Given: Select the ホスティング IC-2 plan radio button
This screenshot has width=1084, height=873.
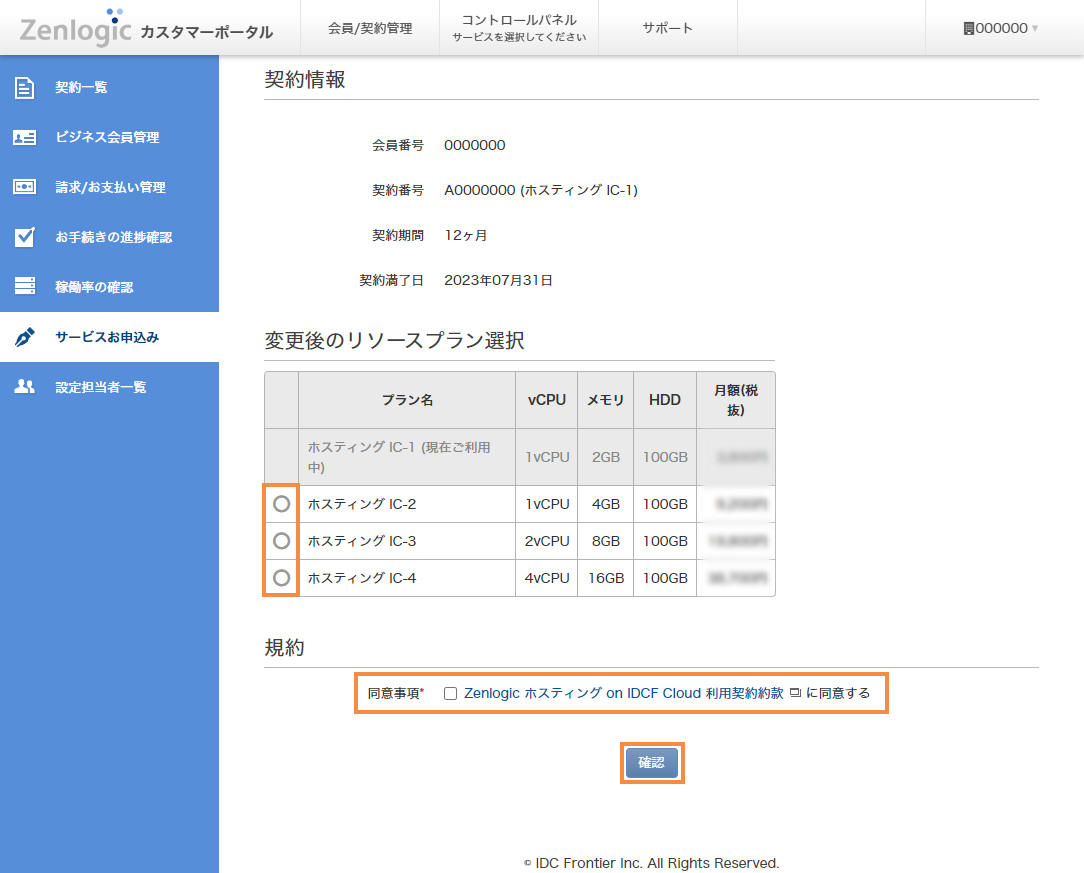Looking at the screenshot, I should (x=281, y=504).
